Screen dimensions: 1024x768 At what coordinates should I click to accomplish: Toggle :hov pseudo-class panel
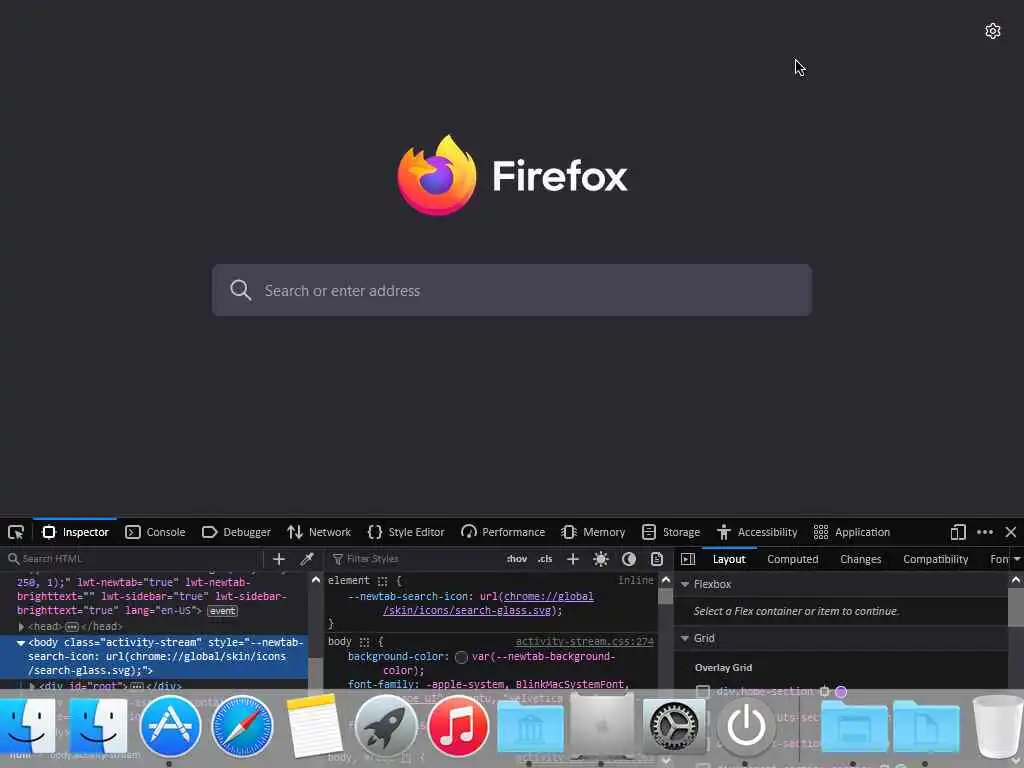[x=517, y=559]
